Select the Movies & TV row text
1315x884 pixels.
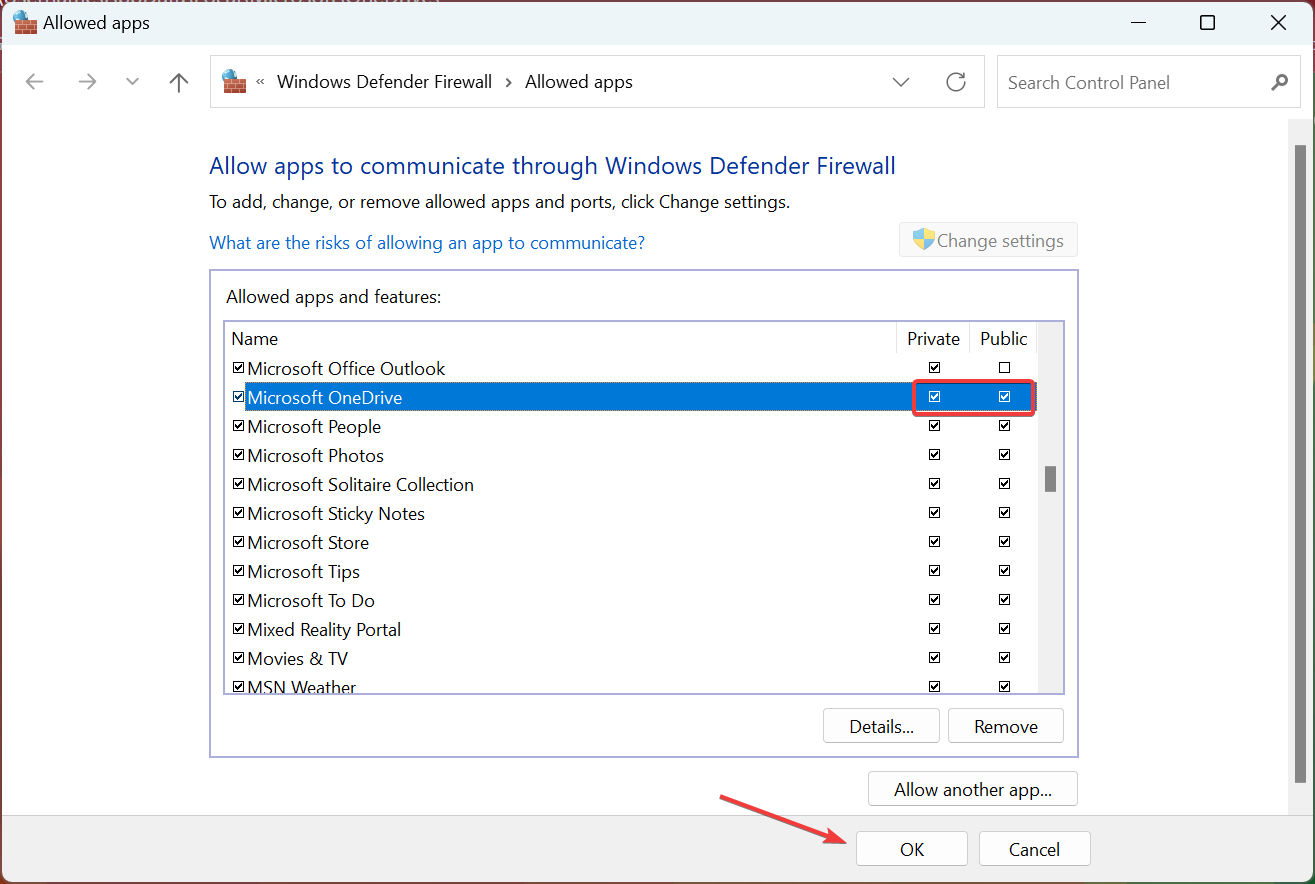point(298,659)
